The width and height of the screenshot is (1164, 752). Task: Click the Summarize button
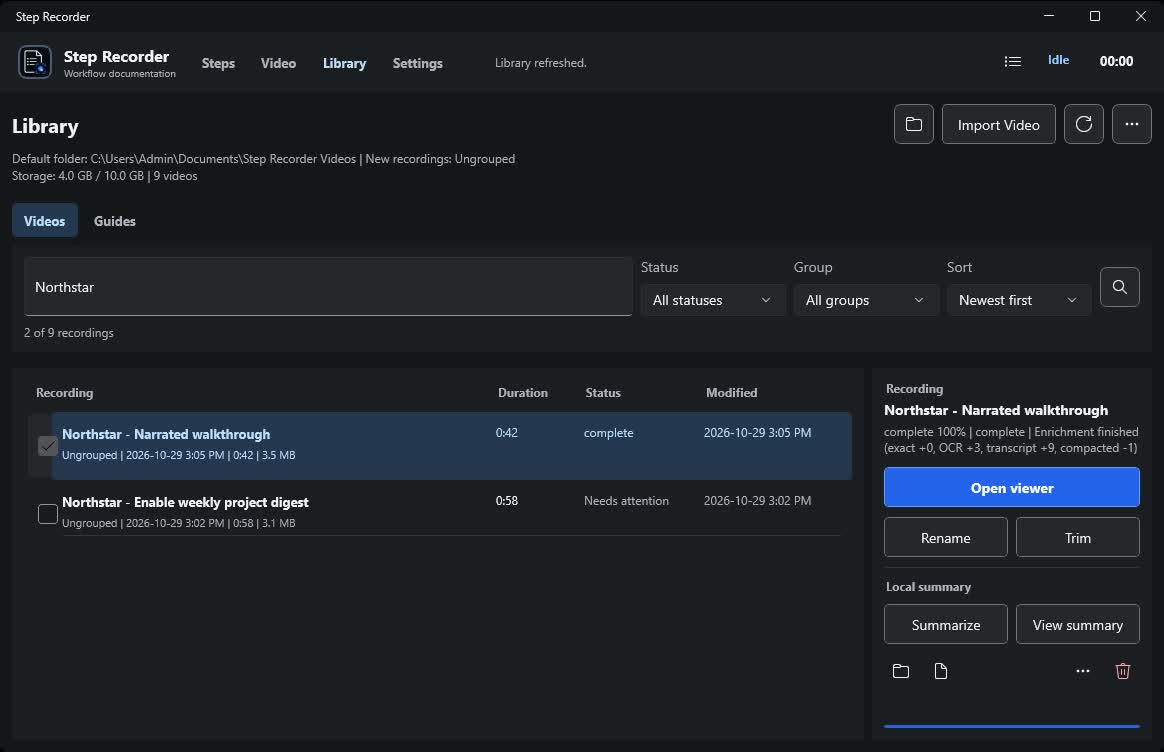(x=945, y=624)
